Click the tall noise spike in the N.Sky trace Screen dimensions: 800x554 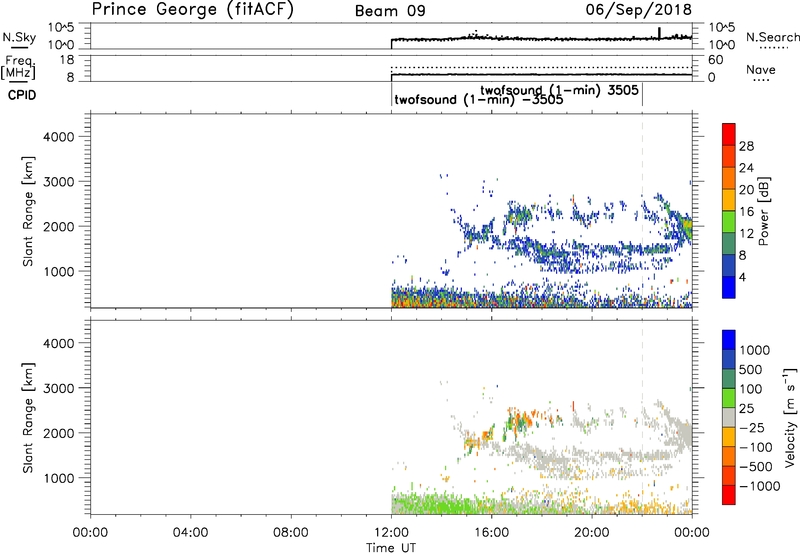(659, 33)
